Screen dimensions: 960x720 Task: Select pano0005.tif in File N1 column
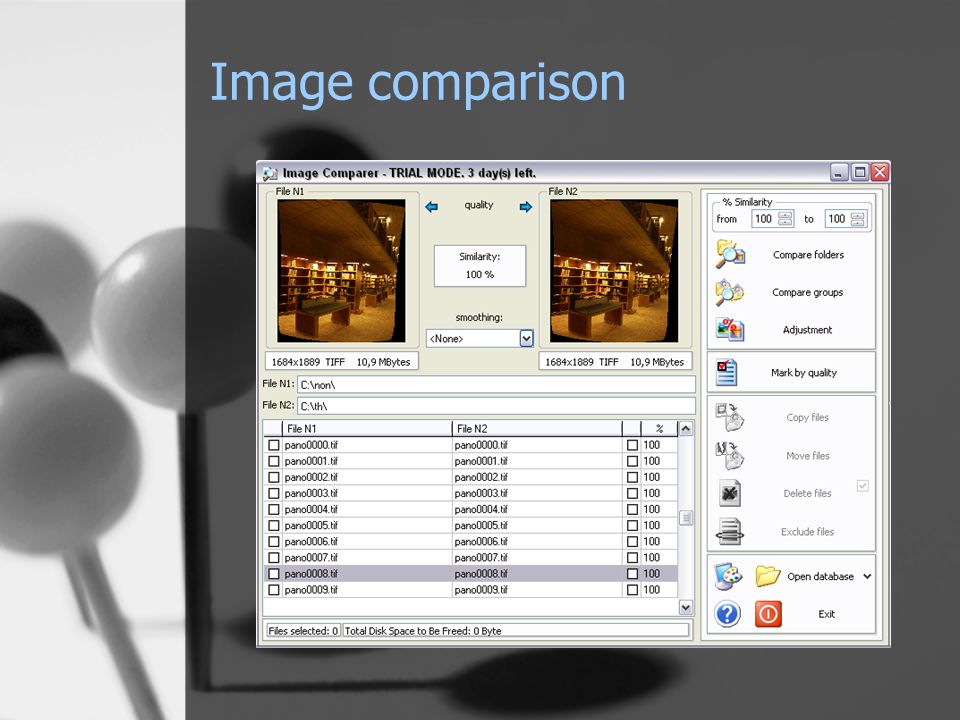point(311,525)
